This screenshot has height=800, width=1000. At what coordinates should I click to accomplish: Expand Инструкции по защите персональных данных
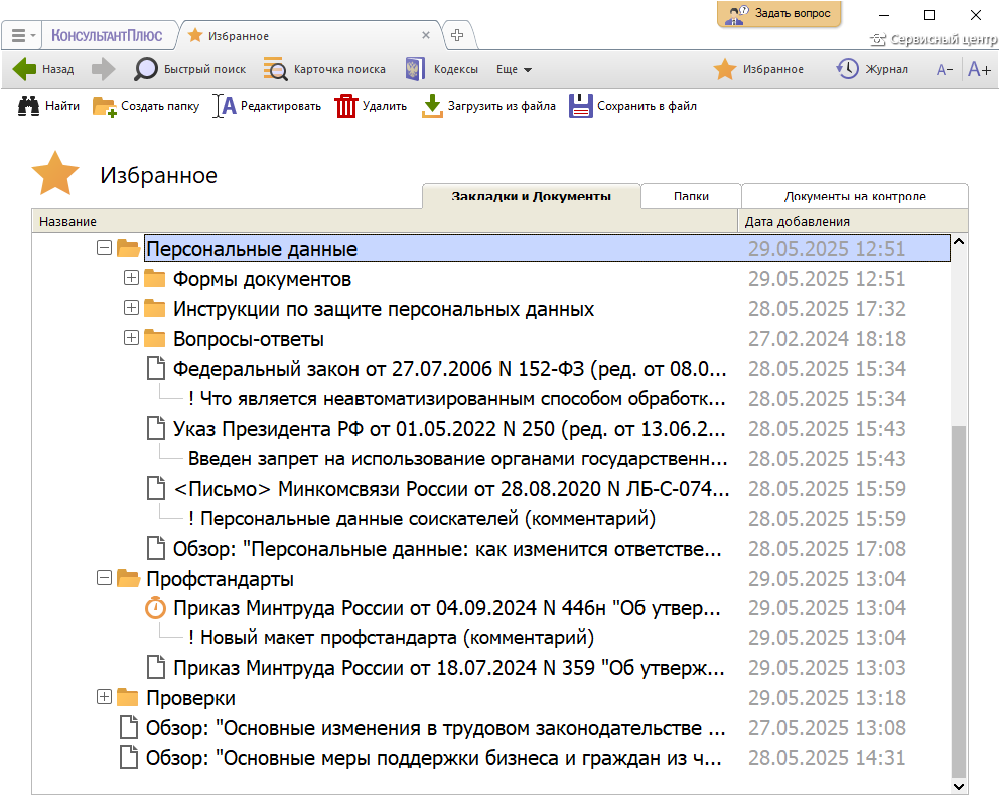coord(131,307)
